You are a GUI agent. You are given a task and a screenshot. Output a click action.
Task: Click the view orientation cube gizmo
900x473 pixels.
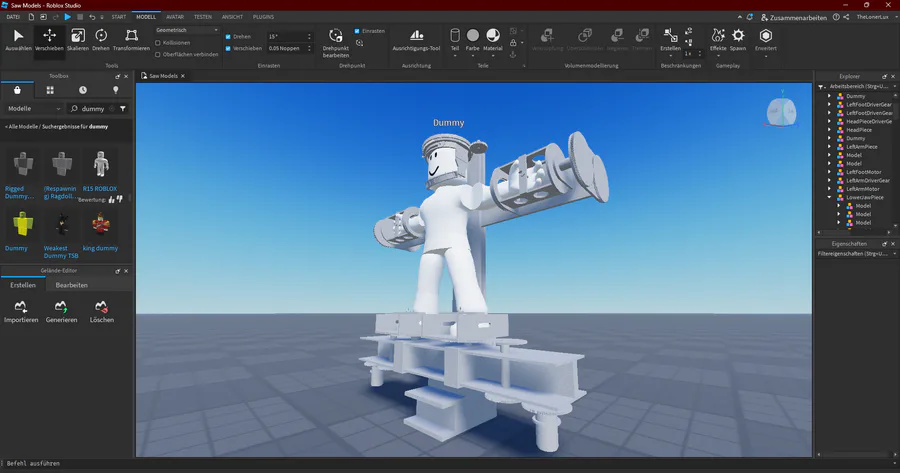click(x=781, y=111)
